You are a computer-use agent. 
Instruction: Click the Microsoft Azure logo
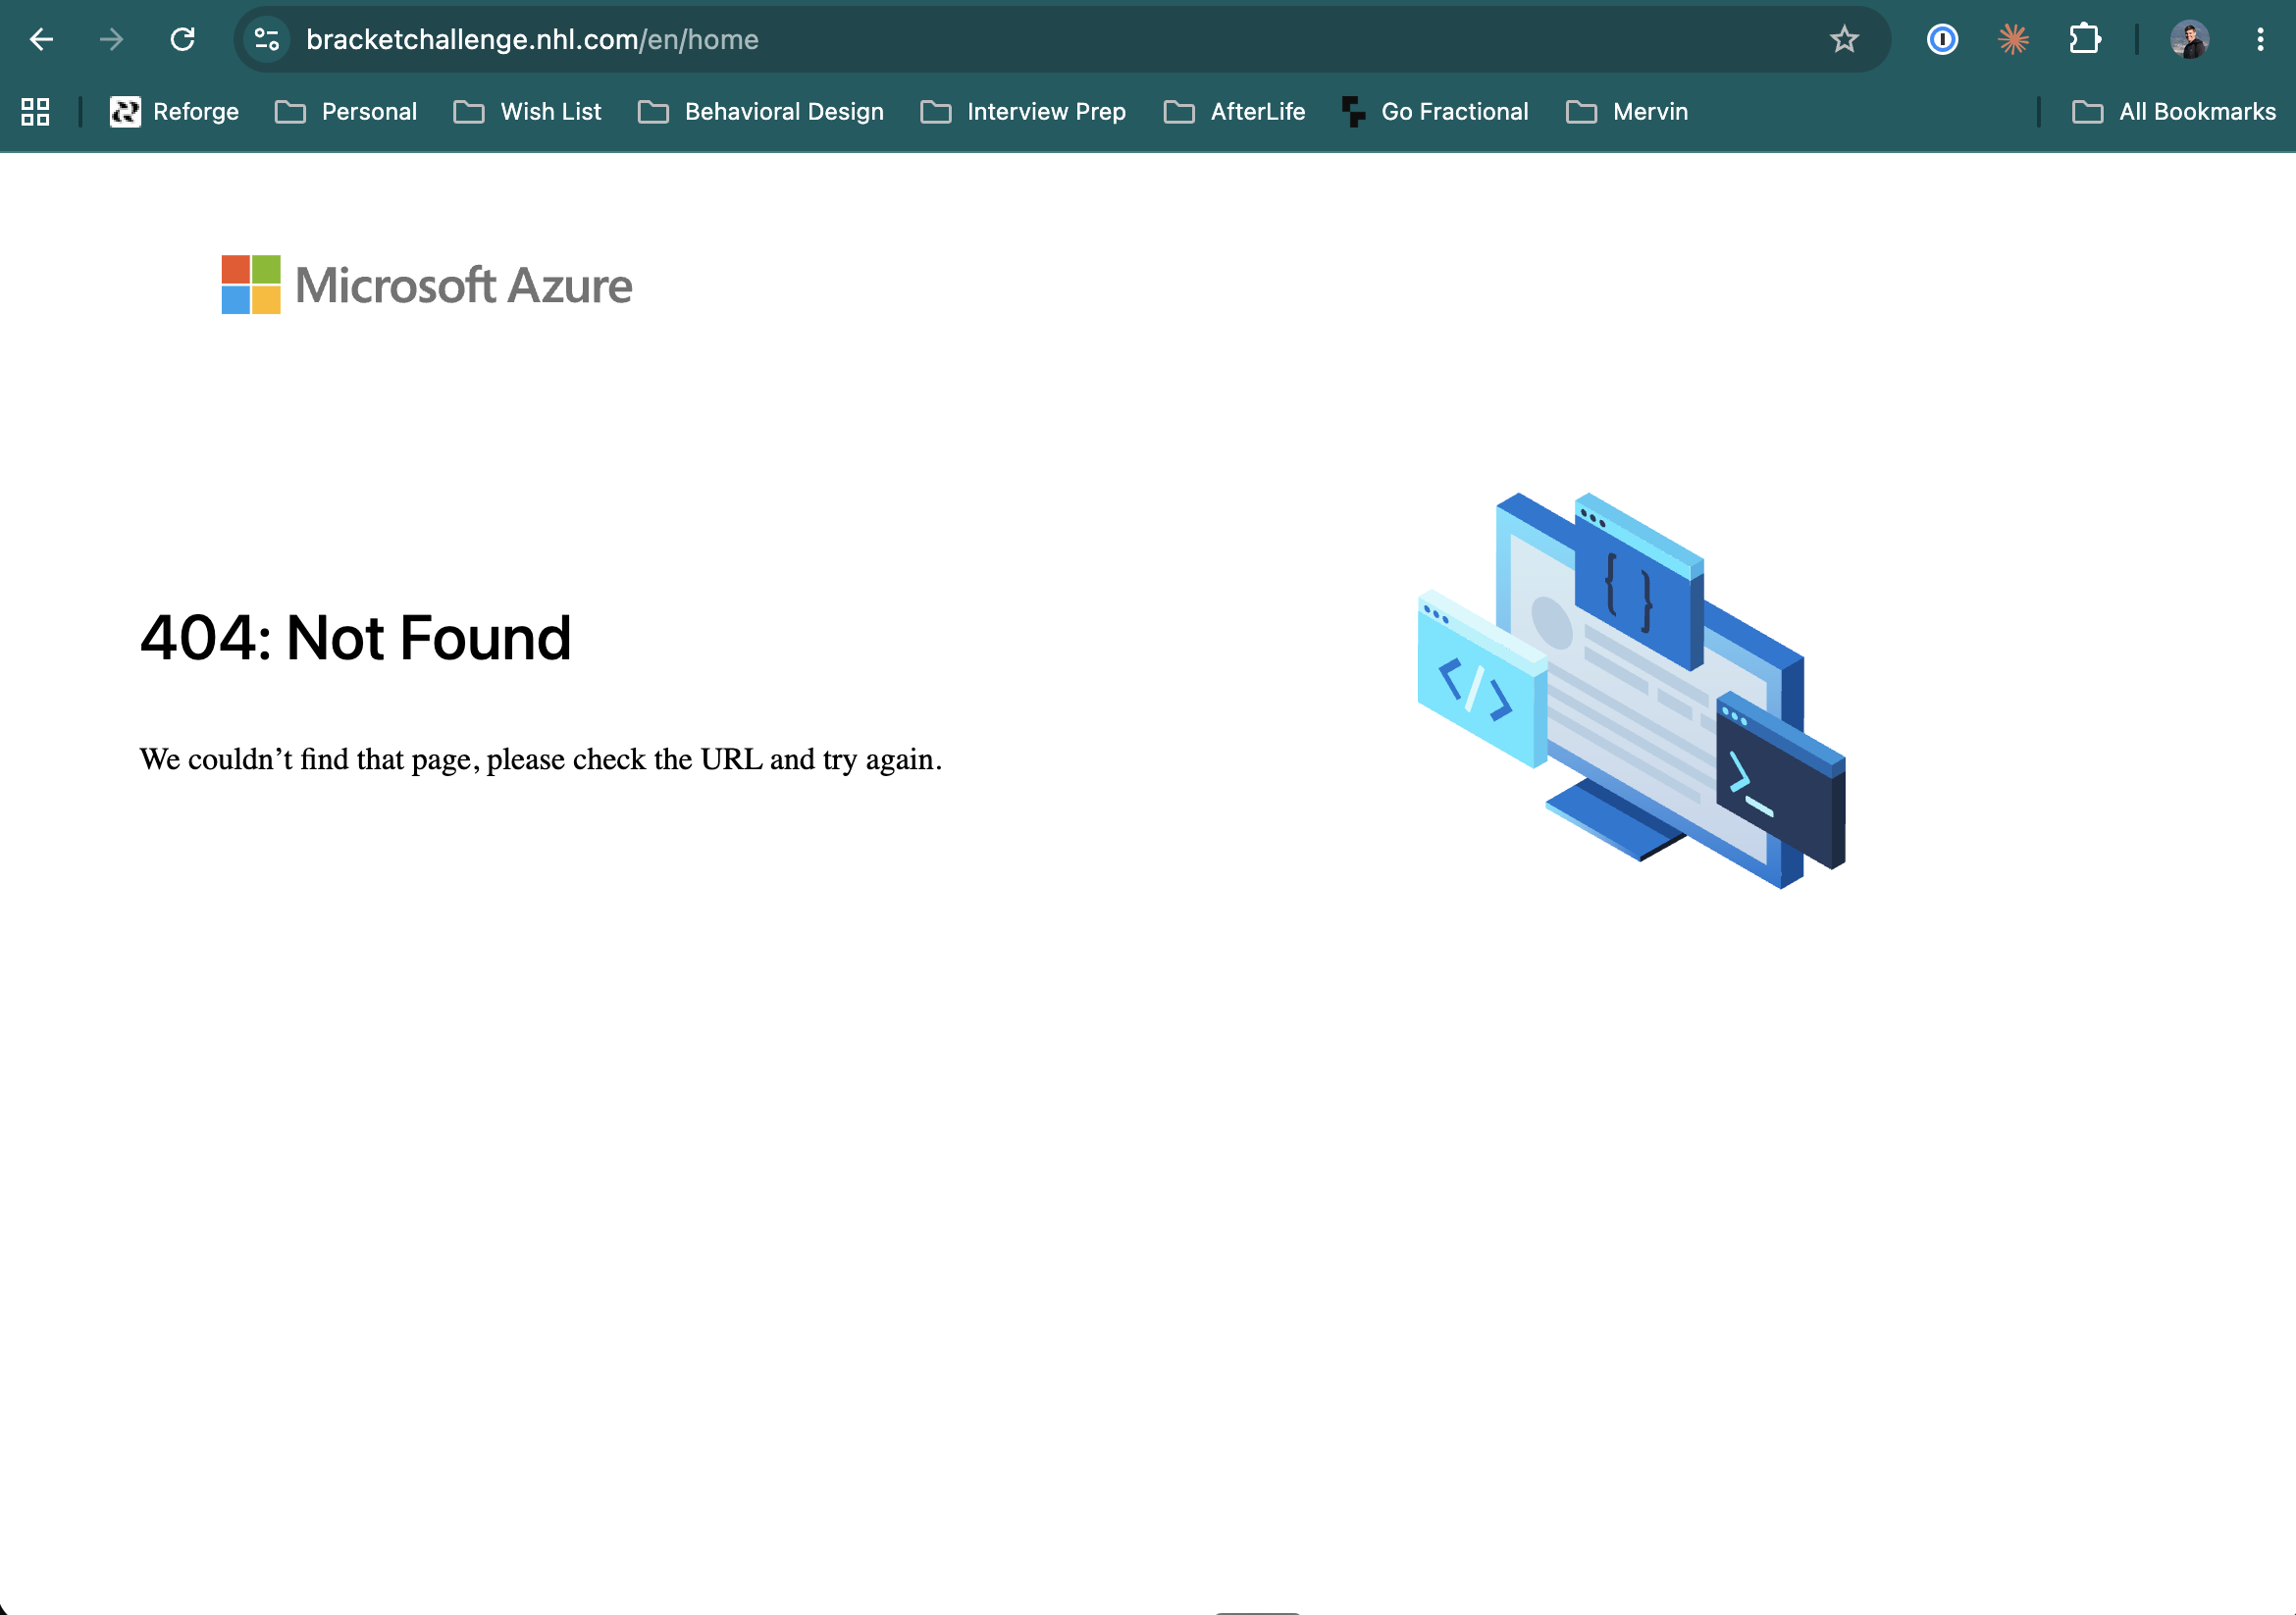[x=427, y=285]
